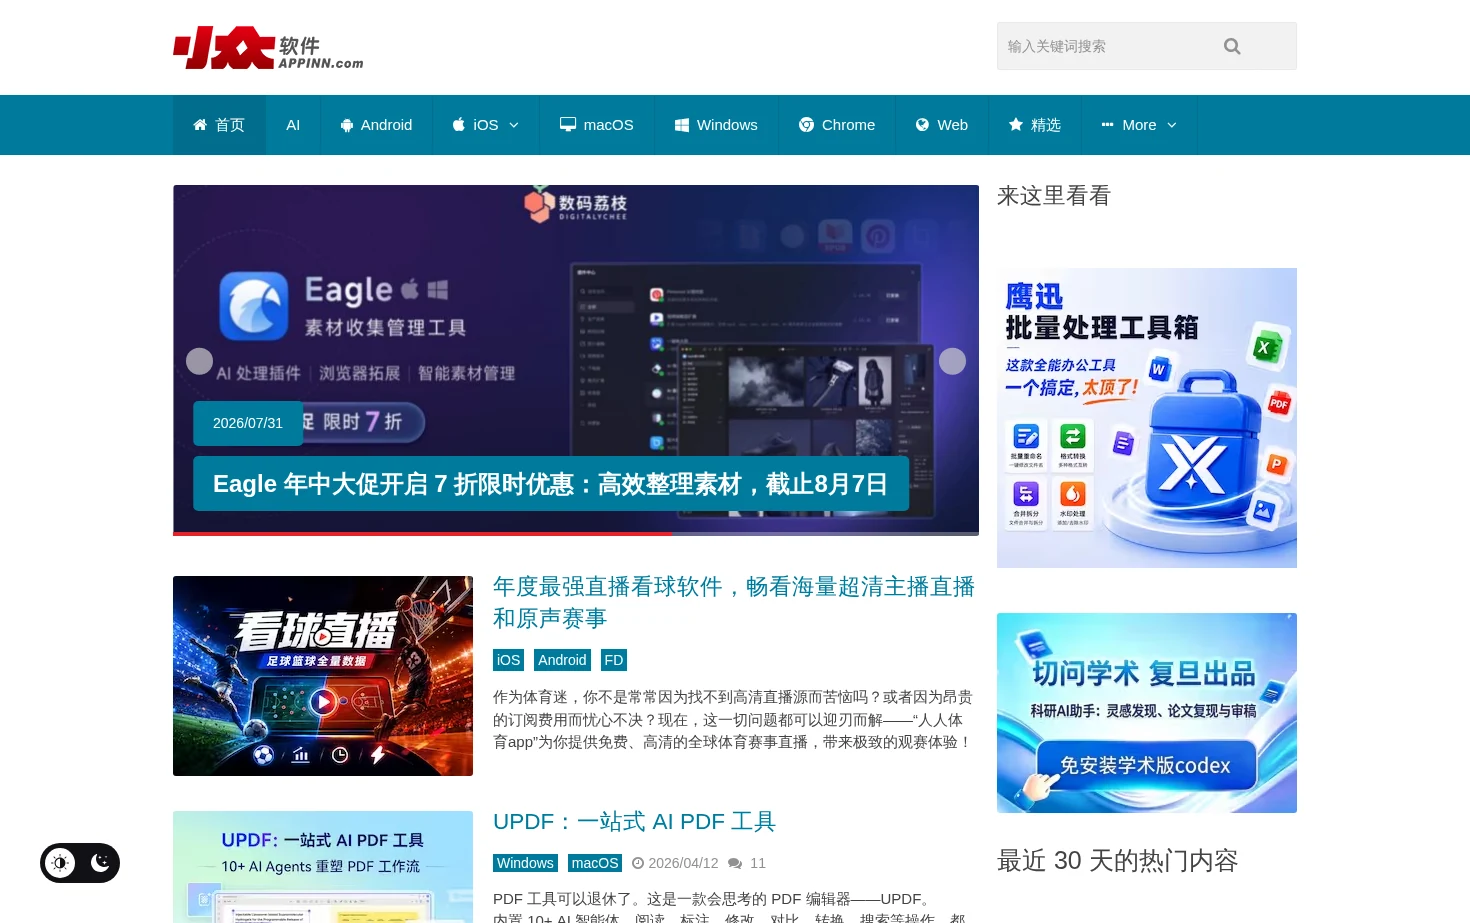
Task: Click the search magnifier icon
Action: point(1232,46)
